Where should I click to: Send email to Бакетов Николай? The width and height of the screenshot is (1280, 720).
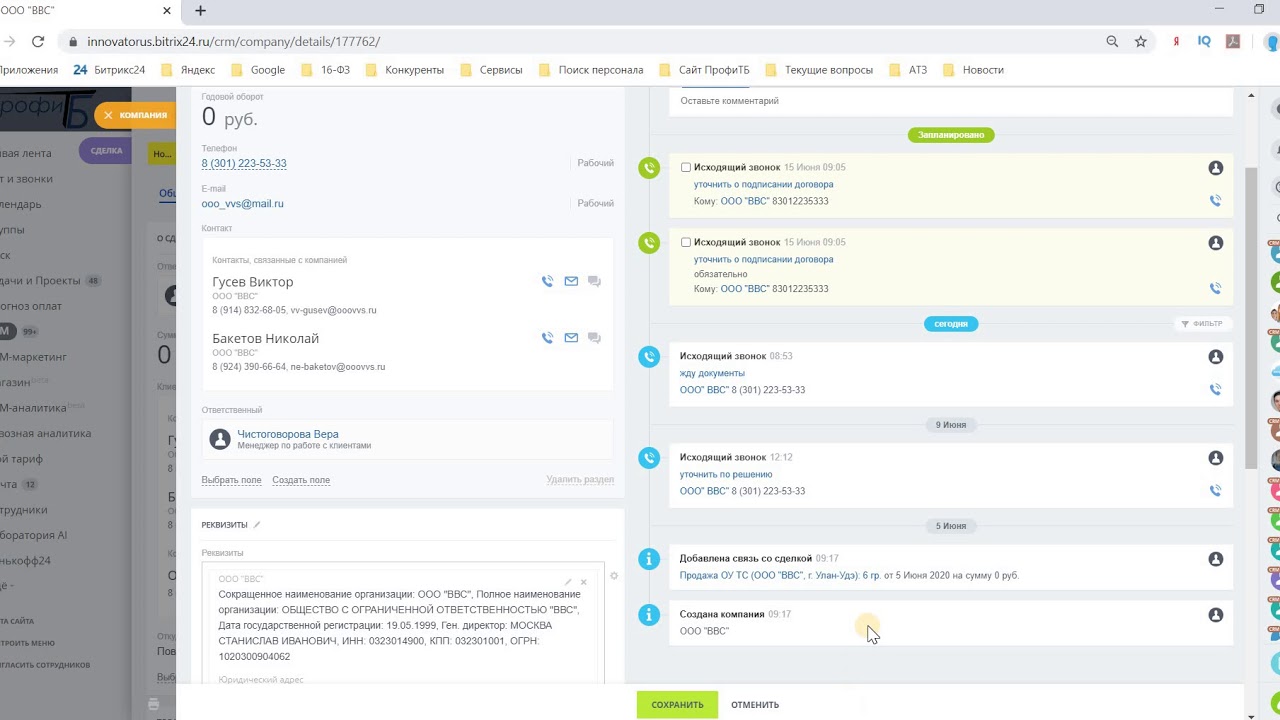click(571, 338)
